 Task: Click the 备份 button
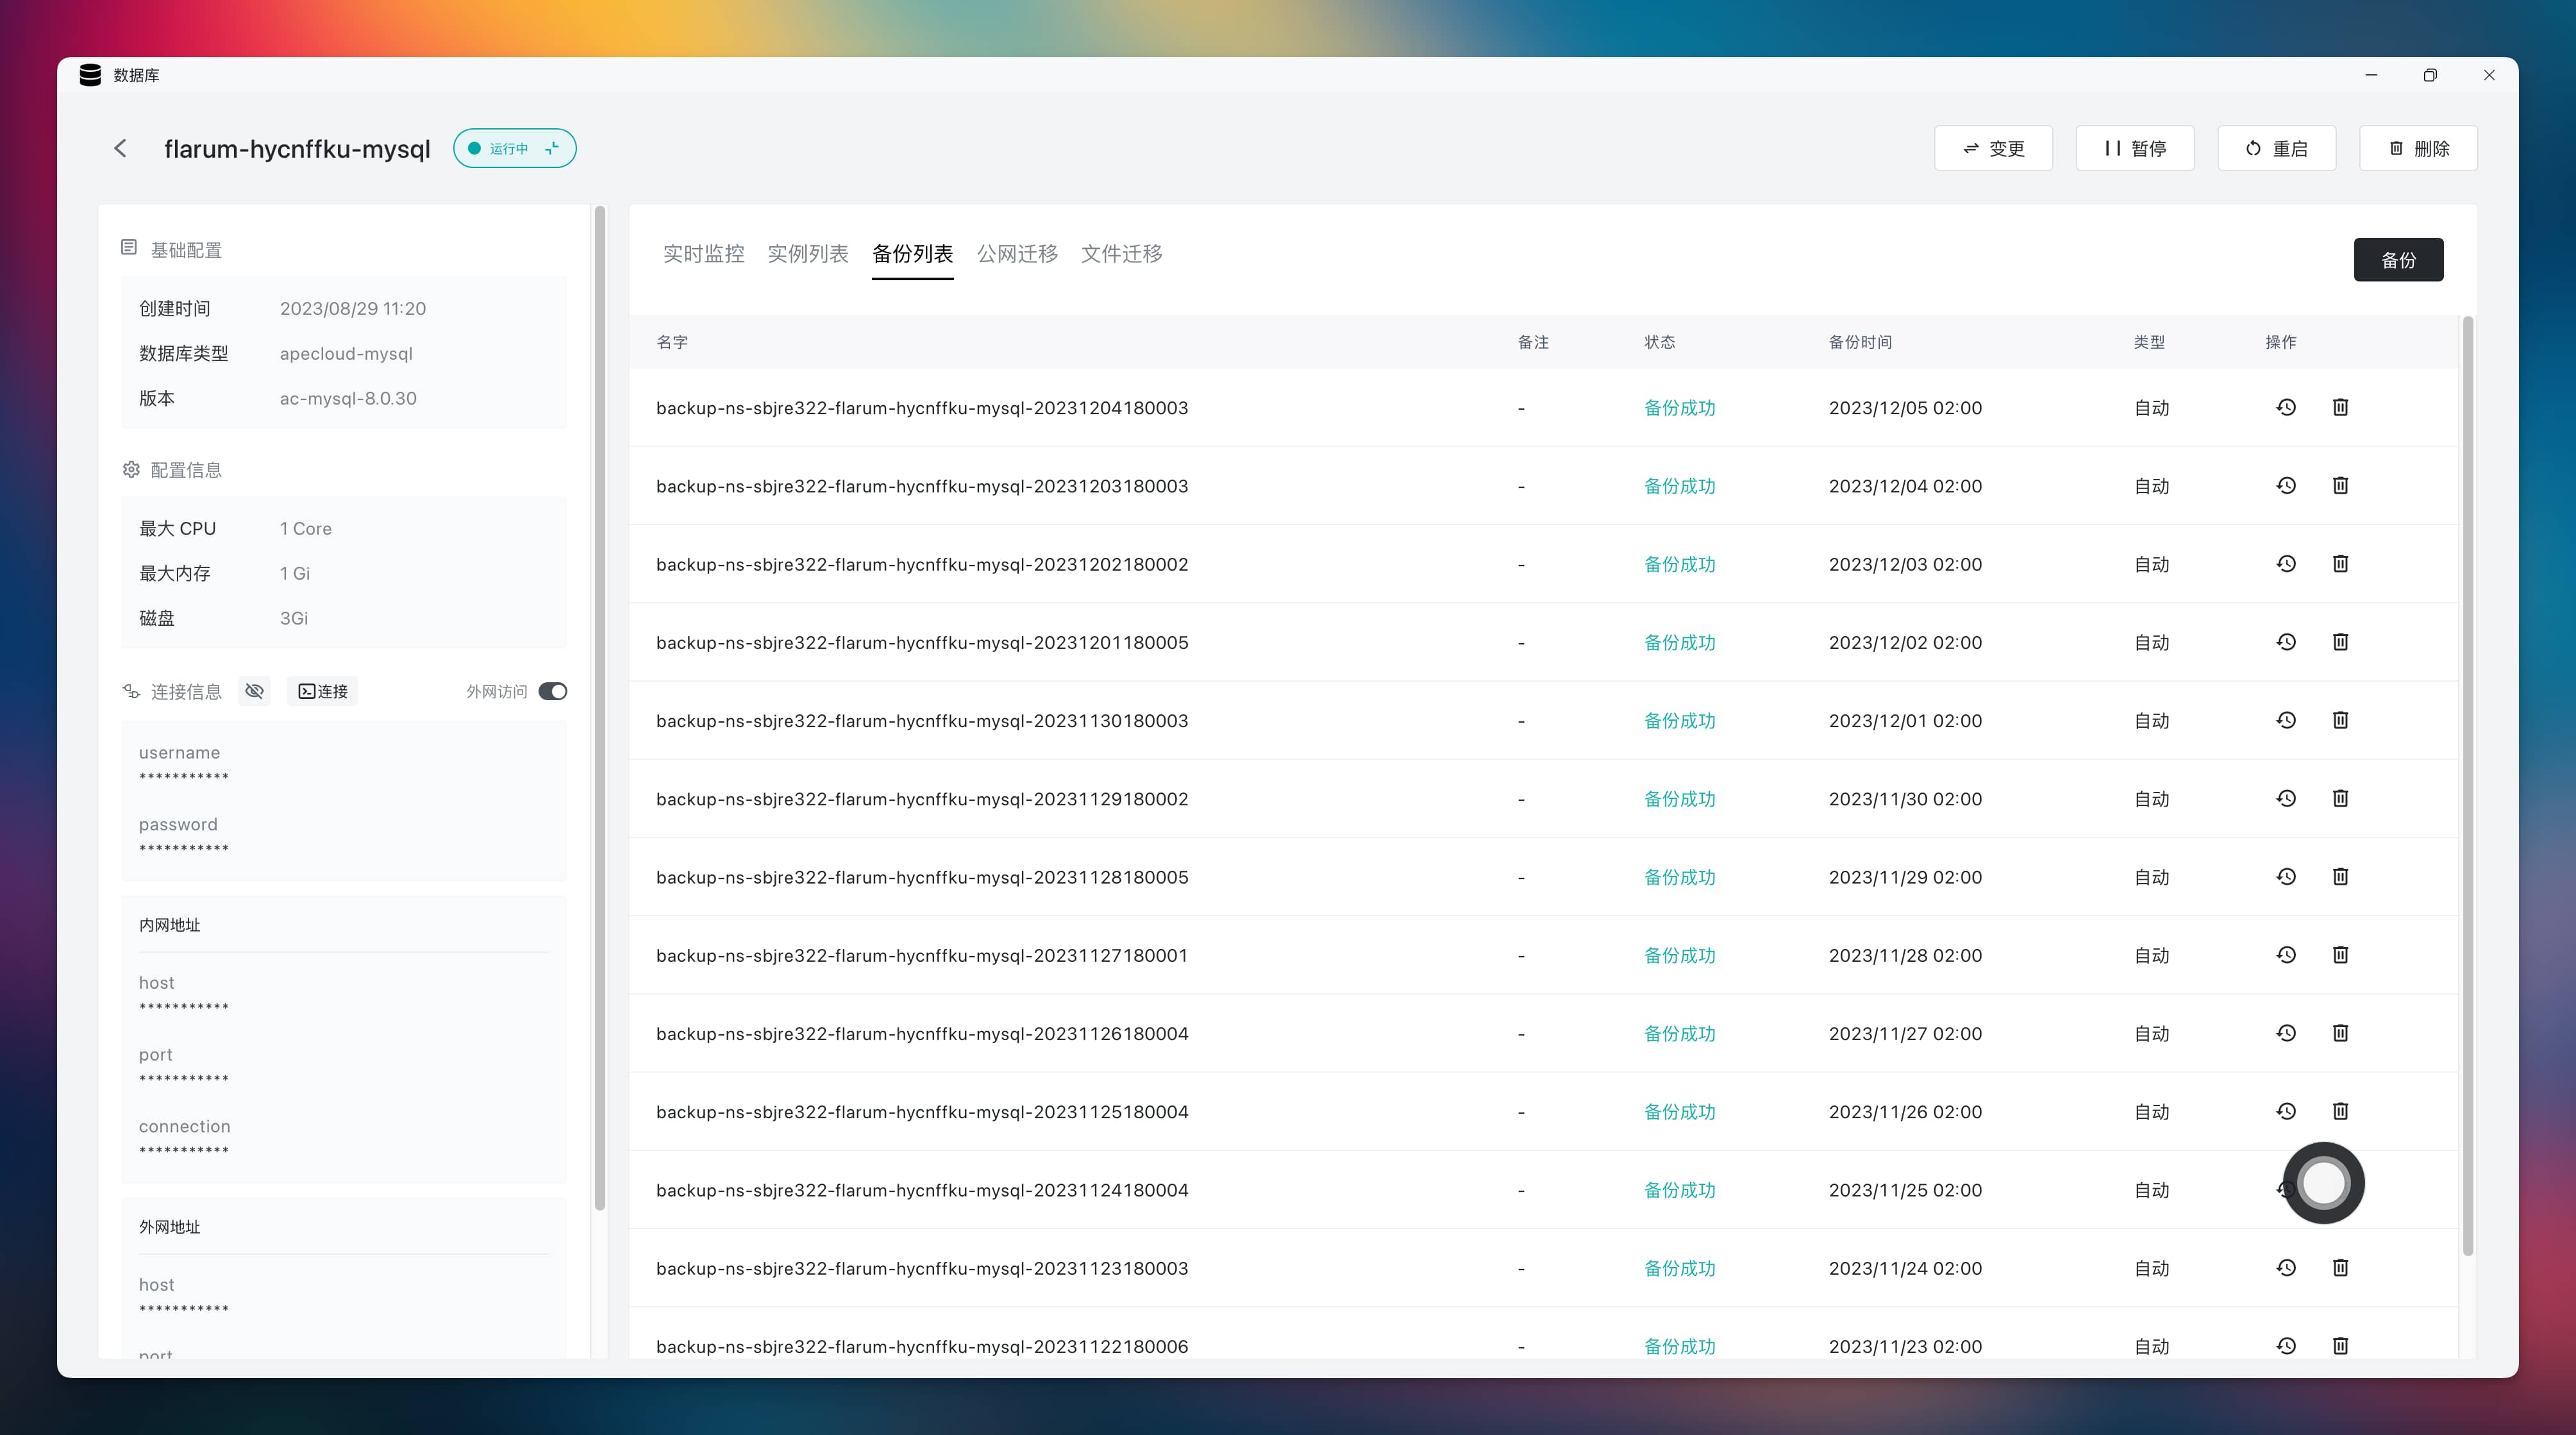(2398, 260)
